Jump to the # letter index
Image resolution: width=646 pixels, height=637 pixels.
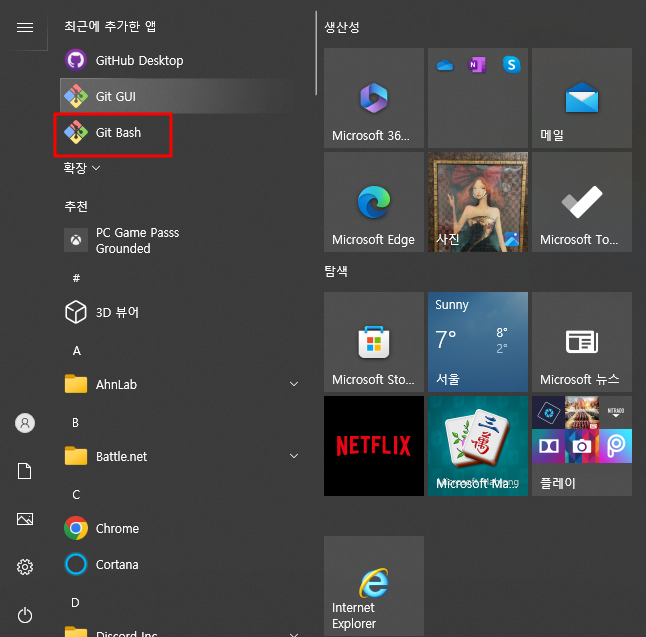point(76,278)
